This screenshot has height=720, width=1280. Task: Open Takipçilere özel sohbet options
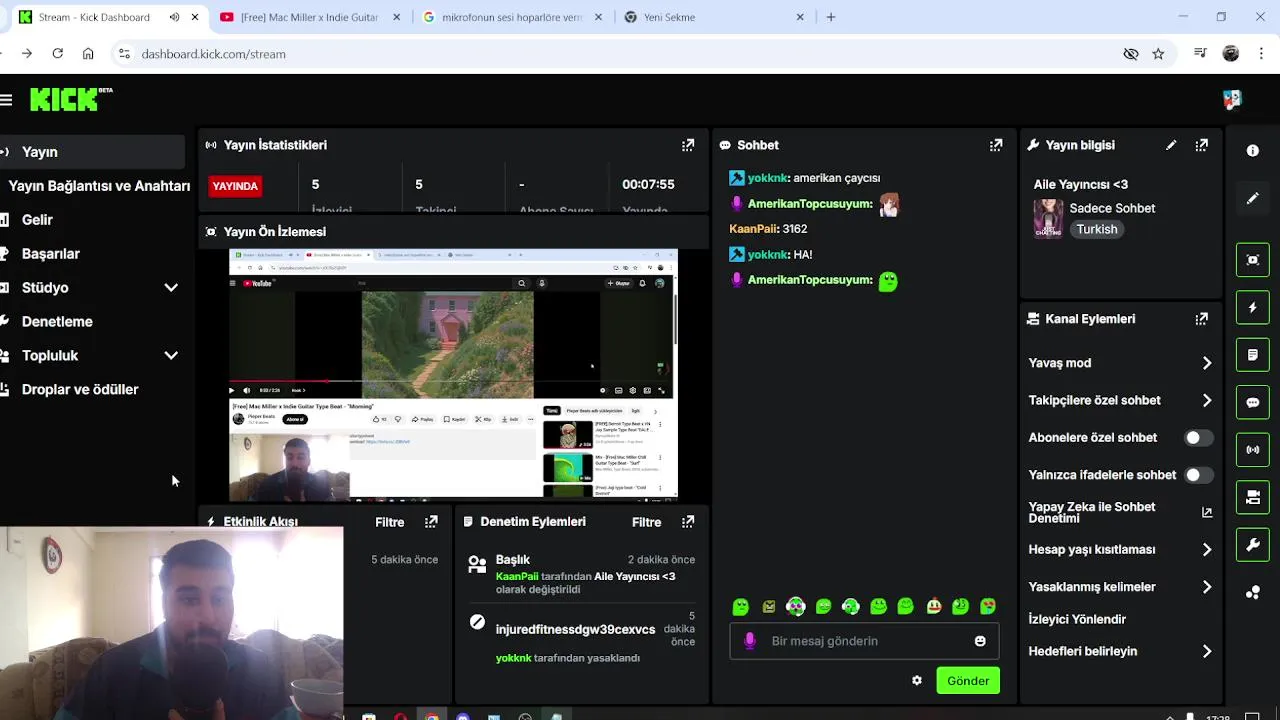[x=1120, y=400]
